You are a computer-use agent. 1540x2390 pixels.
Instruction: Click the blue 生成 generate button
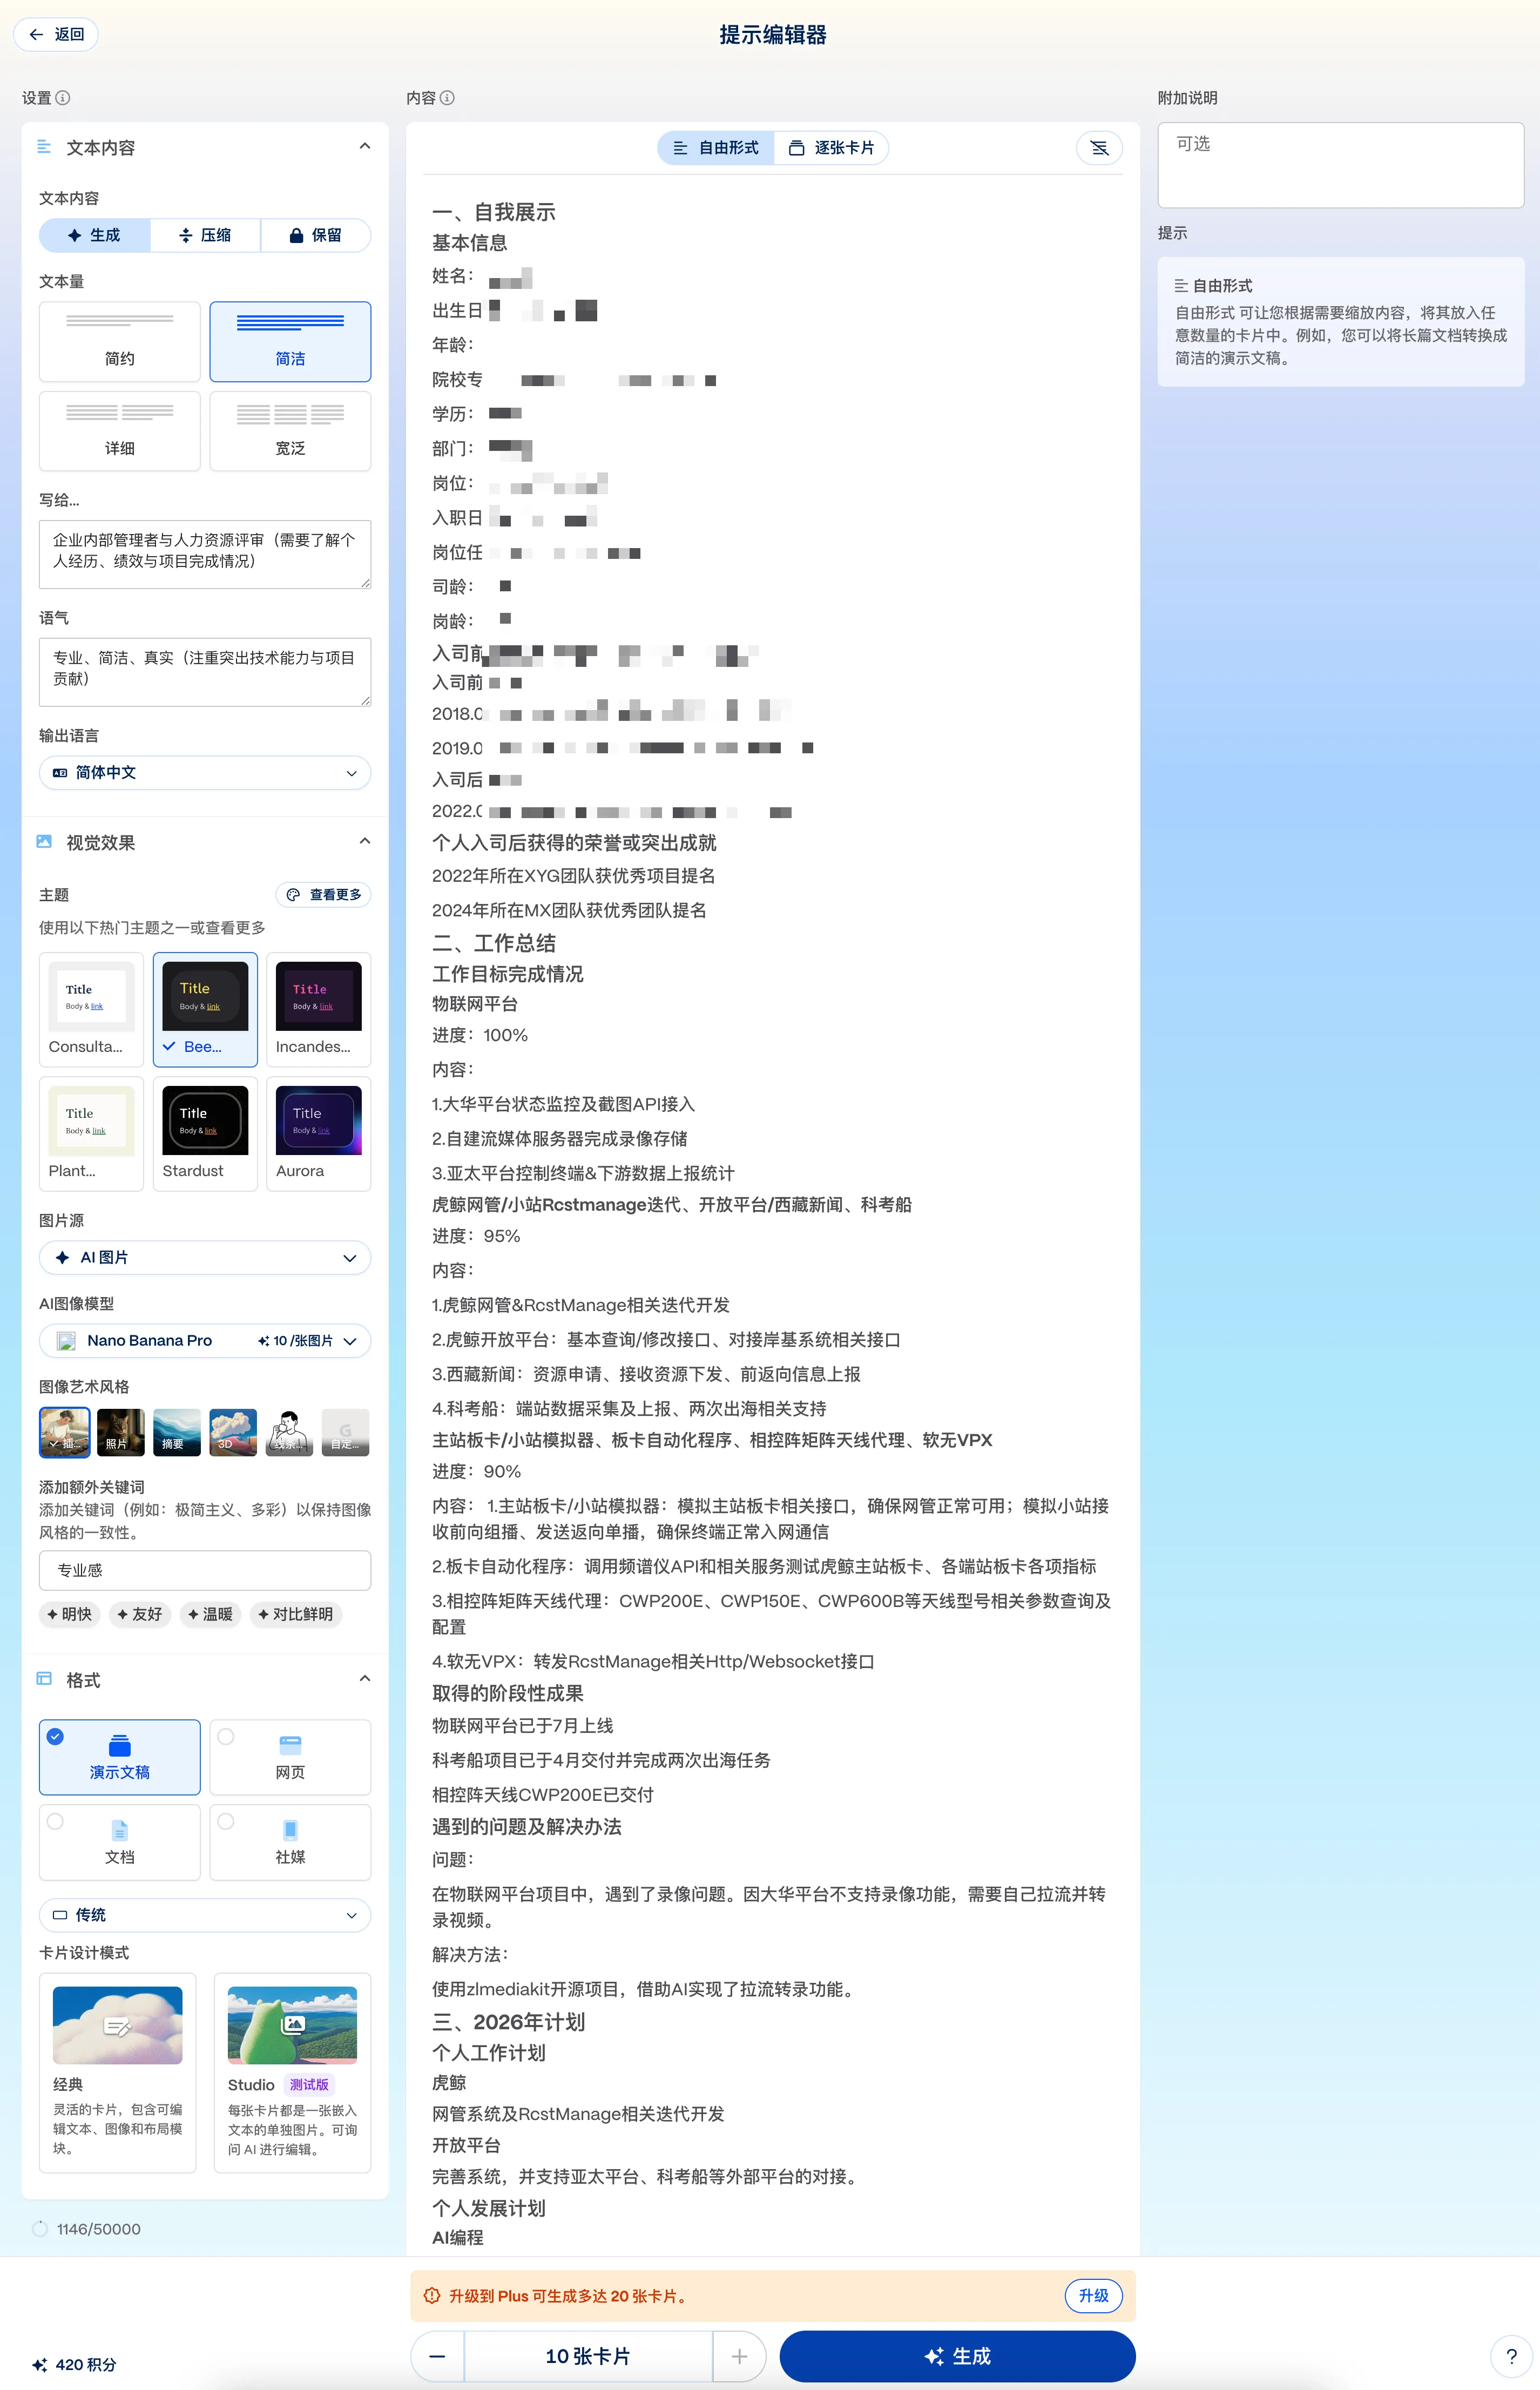click(957, 2357)
